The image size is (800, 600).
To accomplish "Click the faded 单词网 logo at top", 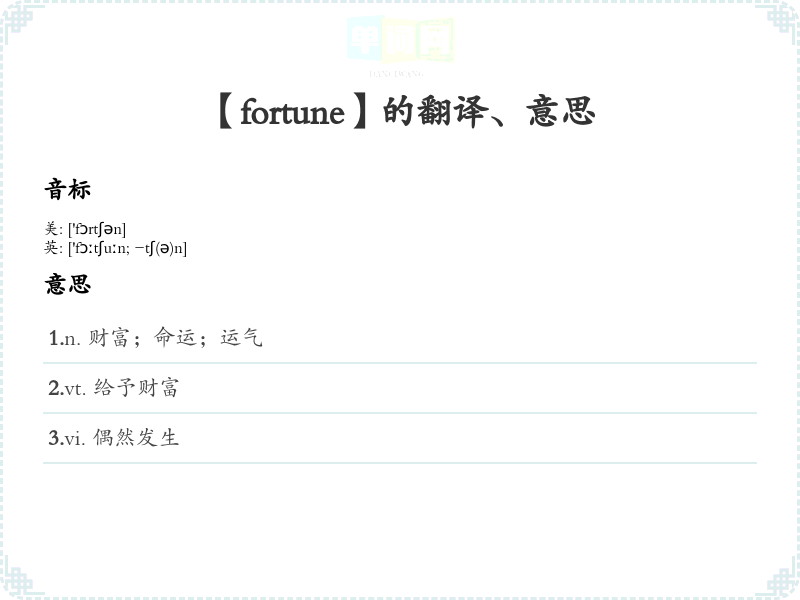I will [400, 42].
